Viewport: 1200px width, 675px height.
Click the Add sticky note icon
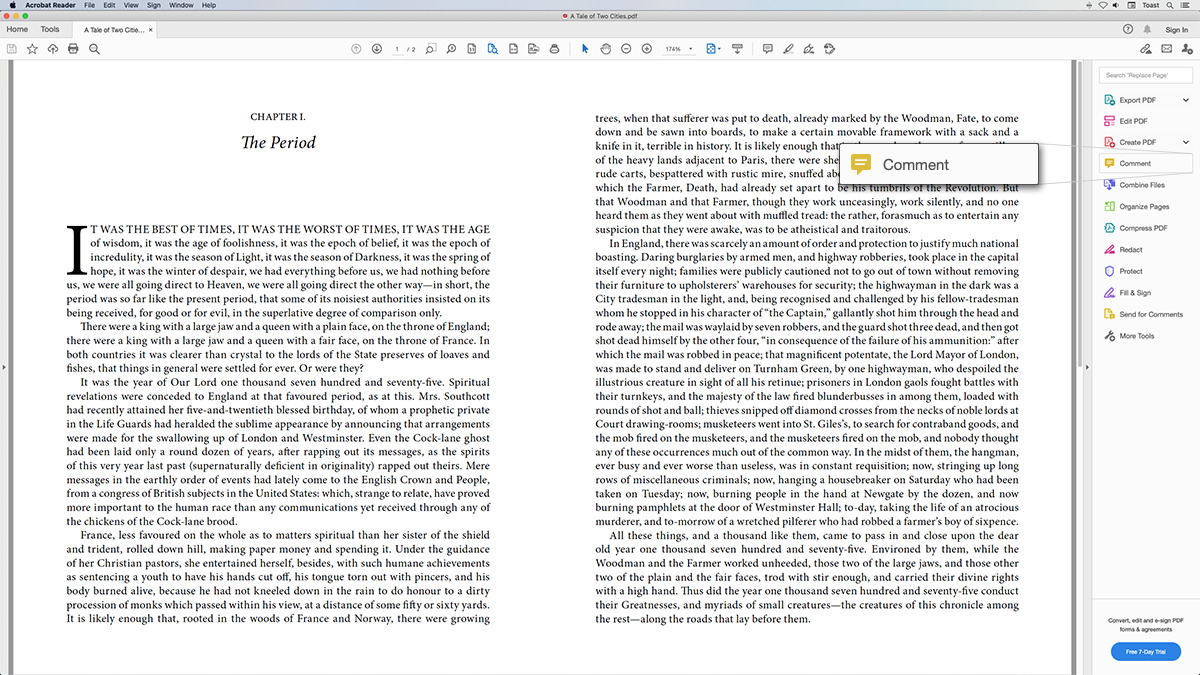[767, 49]
